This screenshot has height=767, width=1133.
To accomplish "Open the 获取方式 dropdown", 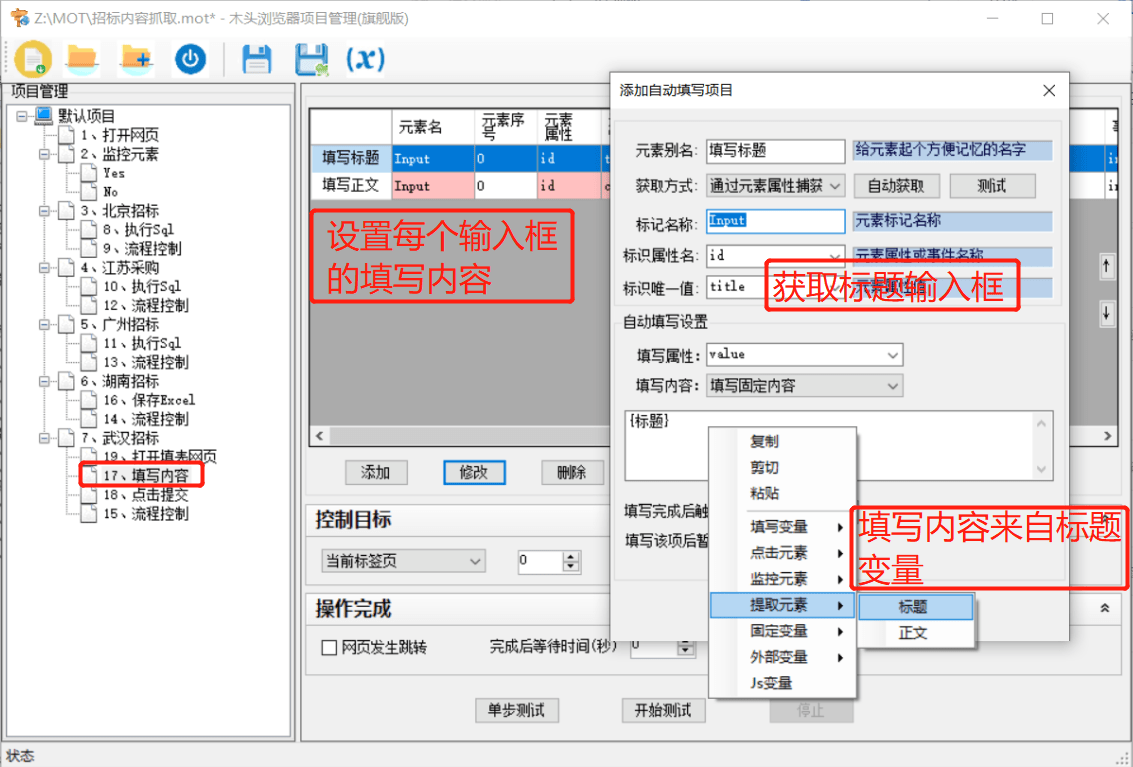I will coord(775,186).
